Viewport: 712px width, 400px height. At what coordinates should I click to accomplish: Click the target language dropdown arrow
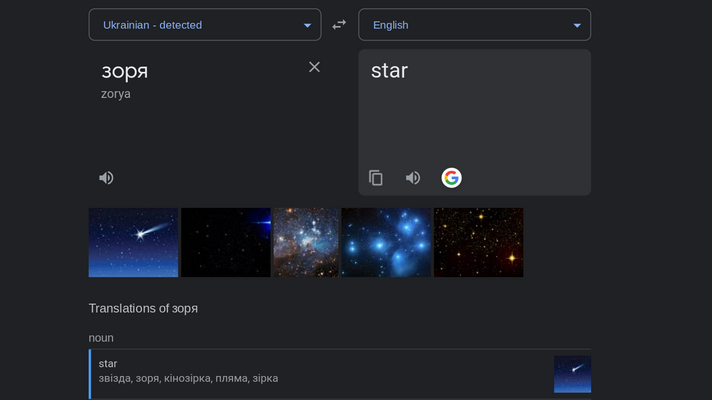pos(577,25)
